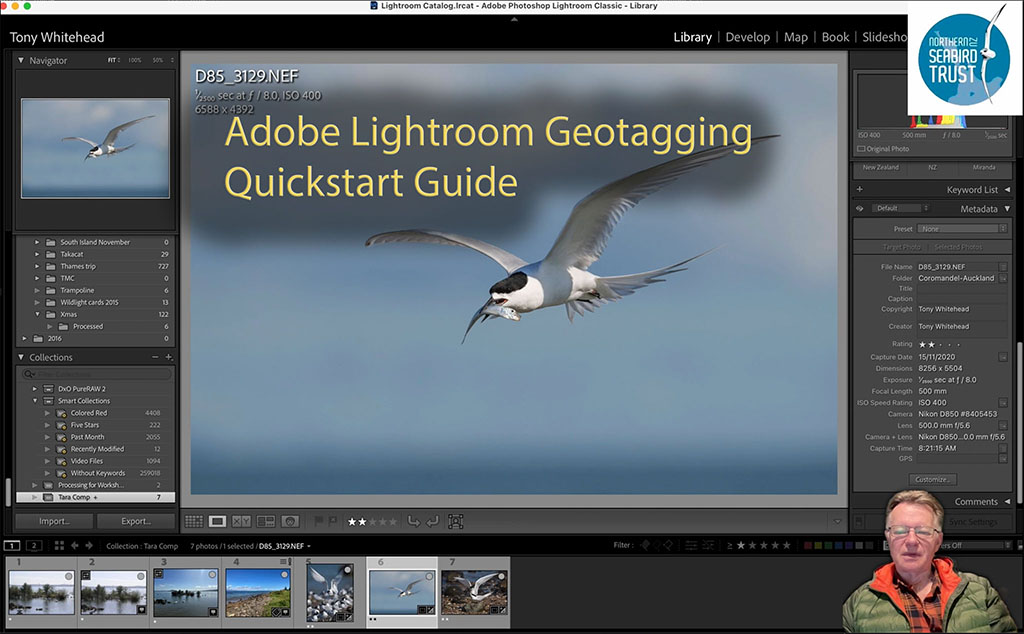Viewport: 1024px width, 634px height.
Task: Click the Export button
Action: [136, 521]
